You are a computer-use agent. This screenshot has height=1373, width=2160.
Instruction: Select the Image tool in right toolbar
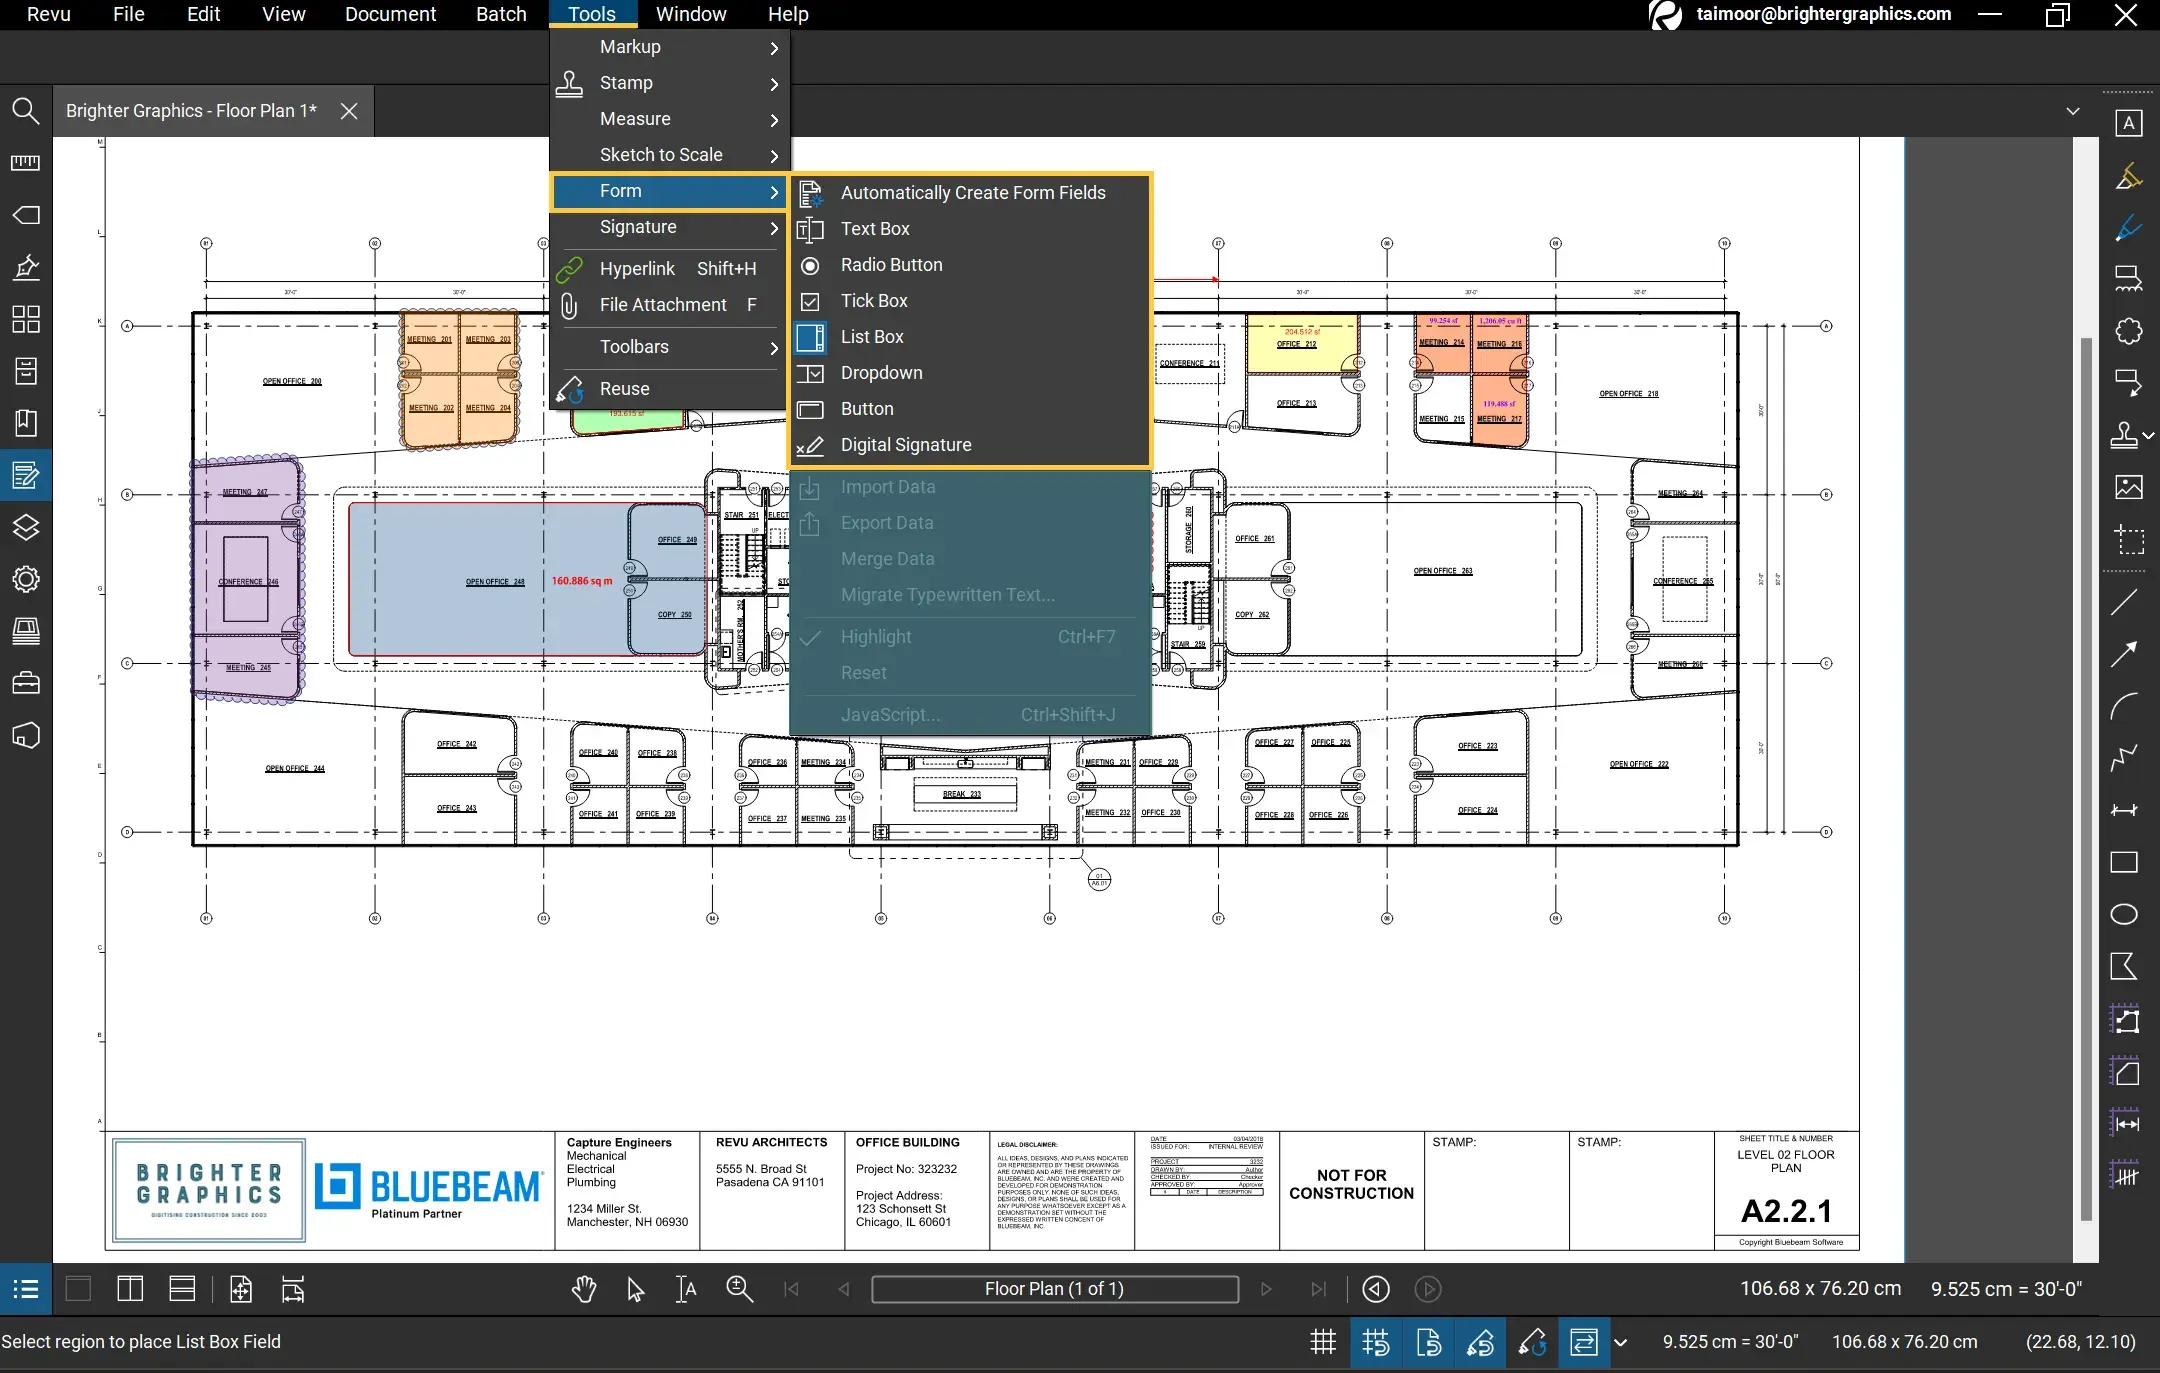2128,487
